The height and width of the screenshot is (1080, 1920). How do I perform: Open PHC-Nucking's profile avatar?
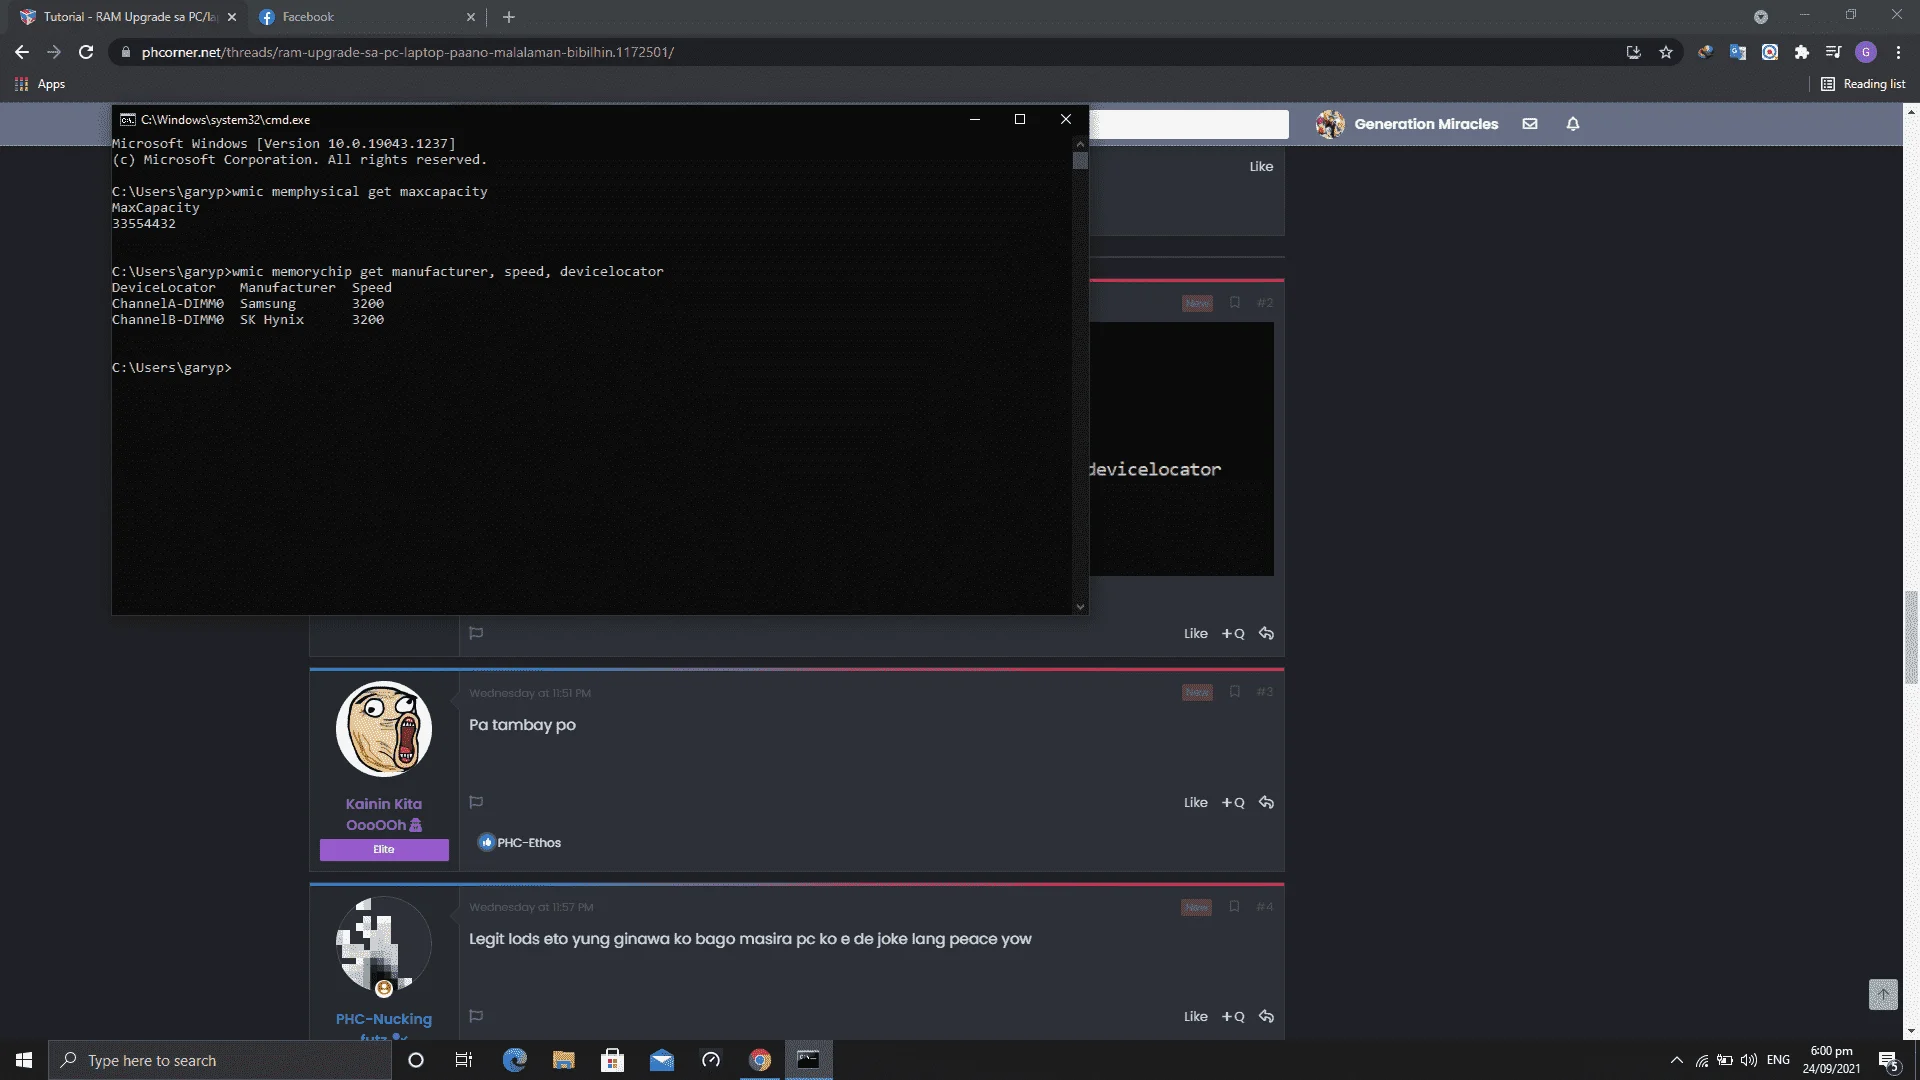384,944
